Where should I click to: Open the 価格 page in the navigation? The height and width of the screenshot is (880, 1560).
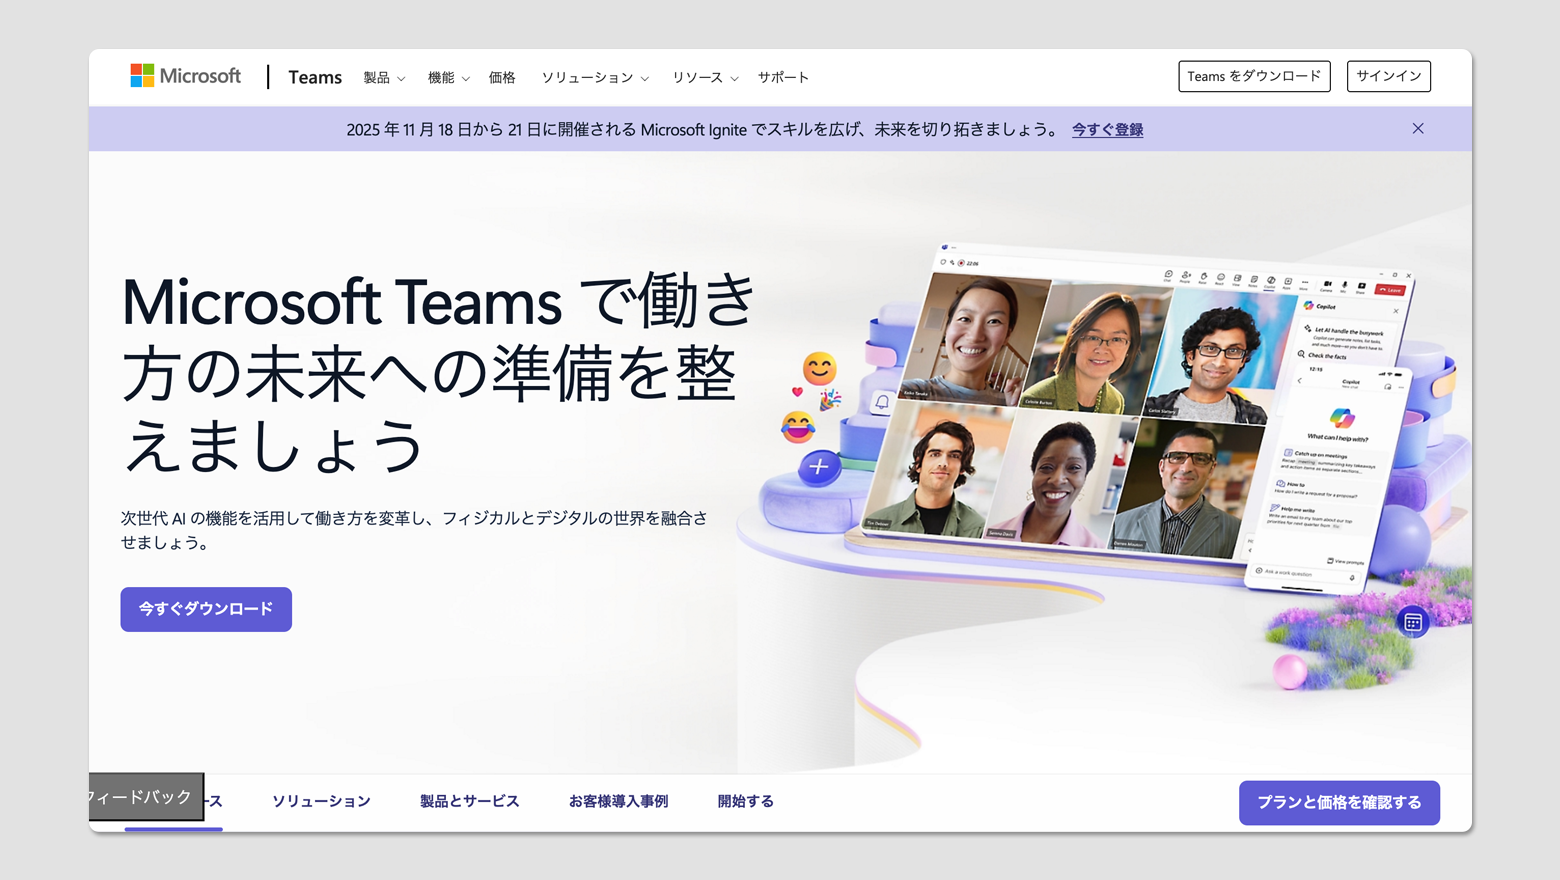[x=502, y=78]
